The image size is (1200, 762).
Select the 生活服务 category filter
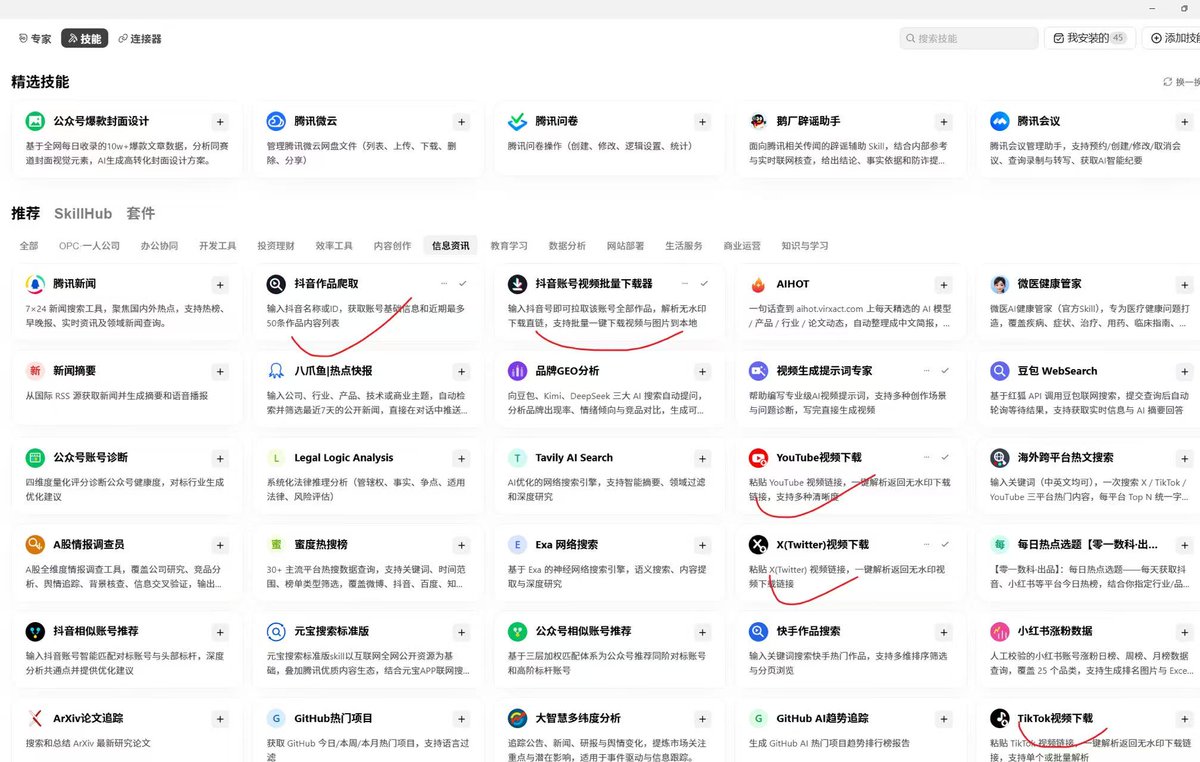coord(684,245)
